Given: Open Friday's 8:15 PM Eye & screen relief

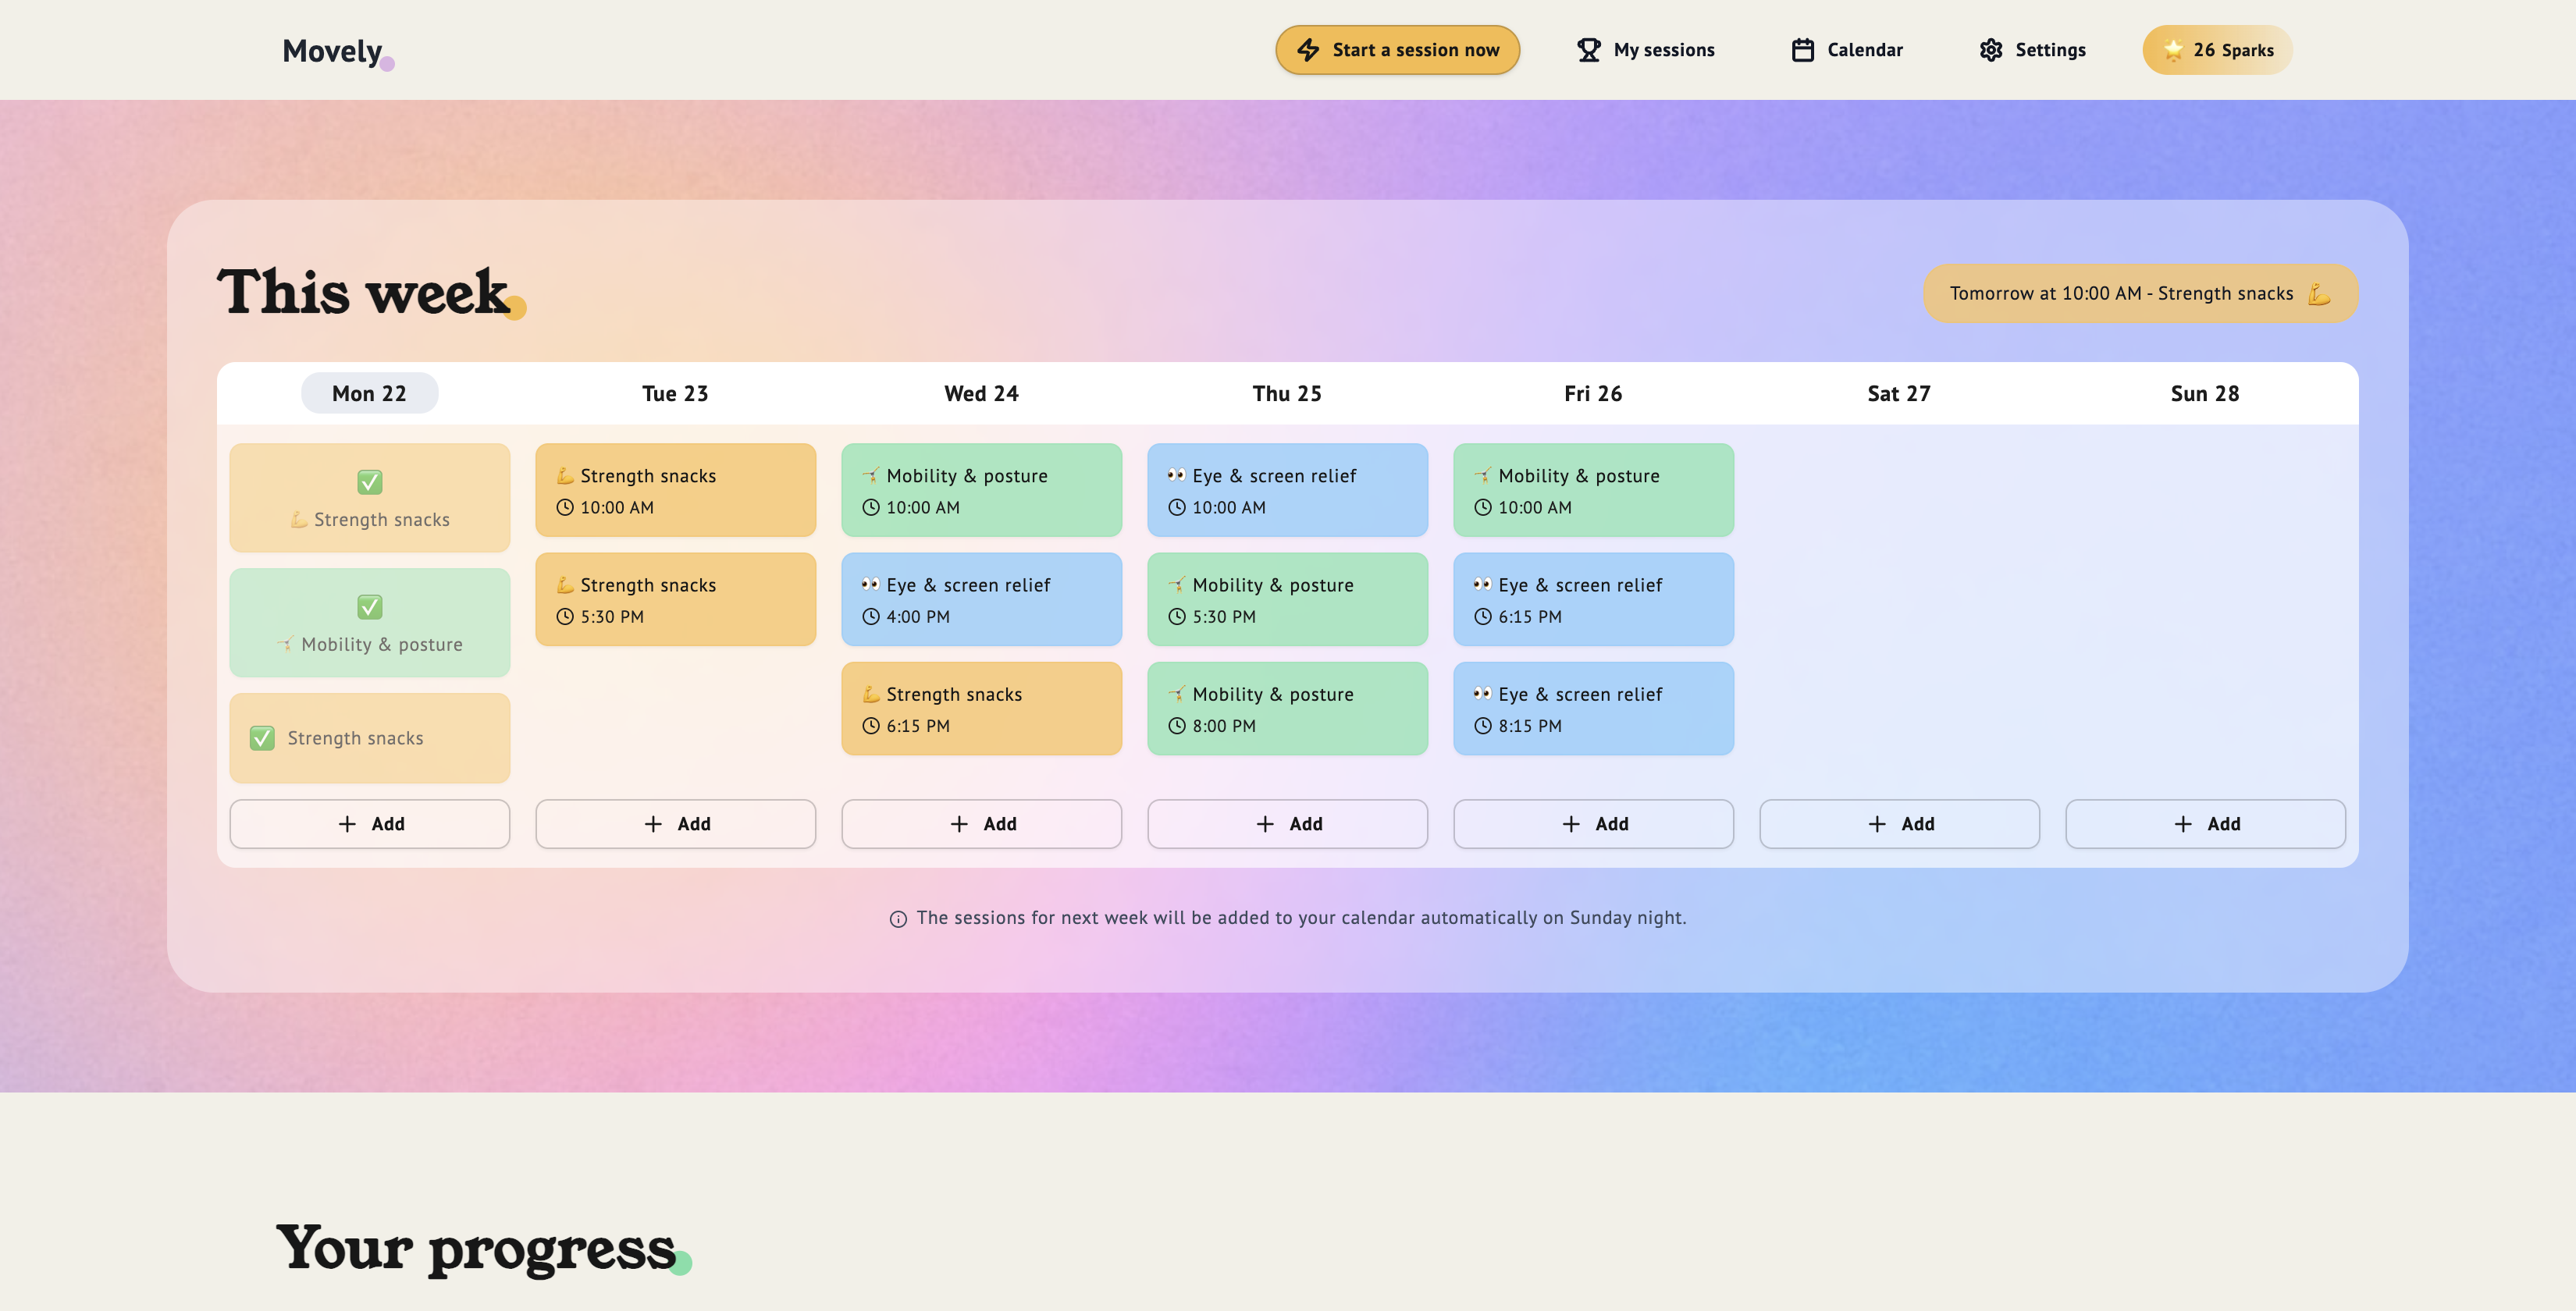Looking at the screenshot, I should tap(1593, 709).
